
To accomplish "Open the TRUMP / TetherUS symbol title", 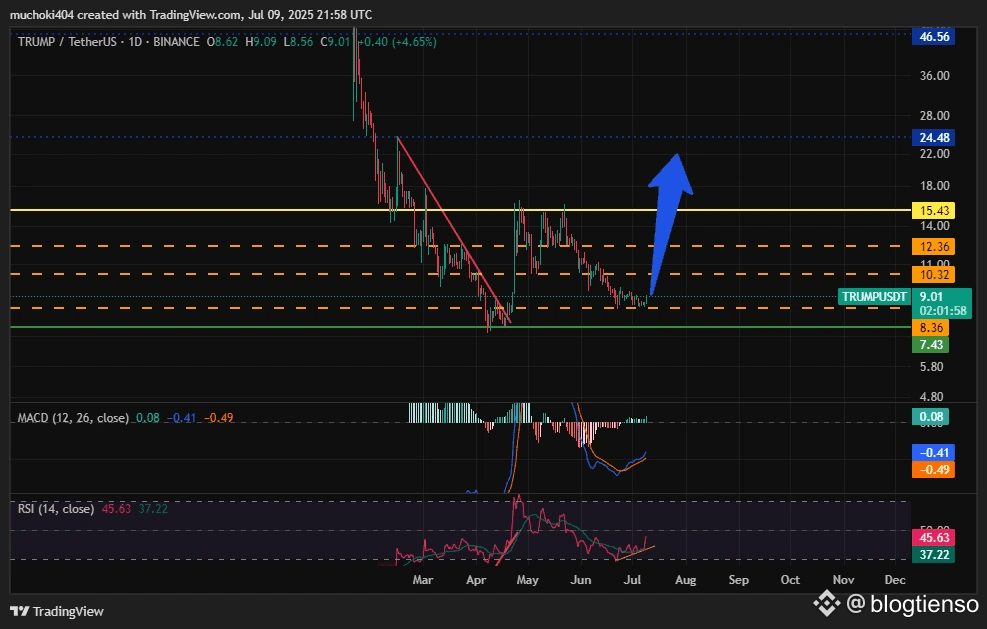I will coord(67,42).
